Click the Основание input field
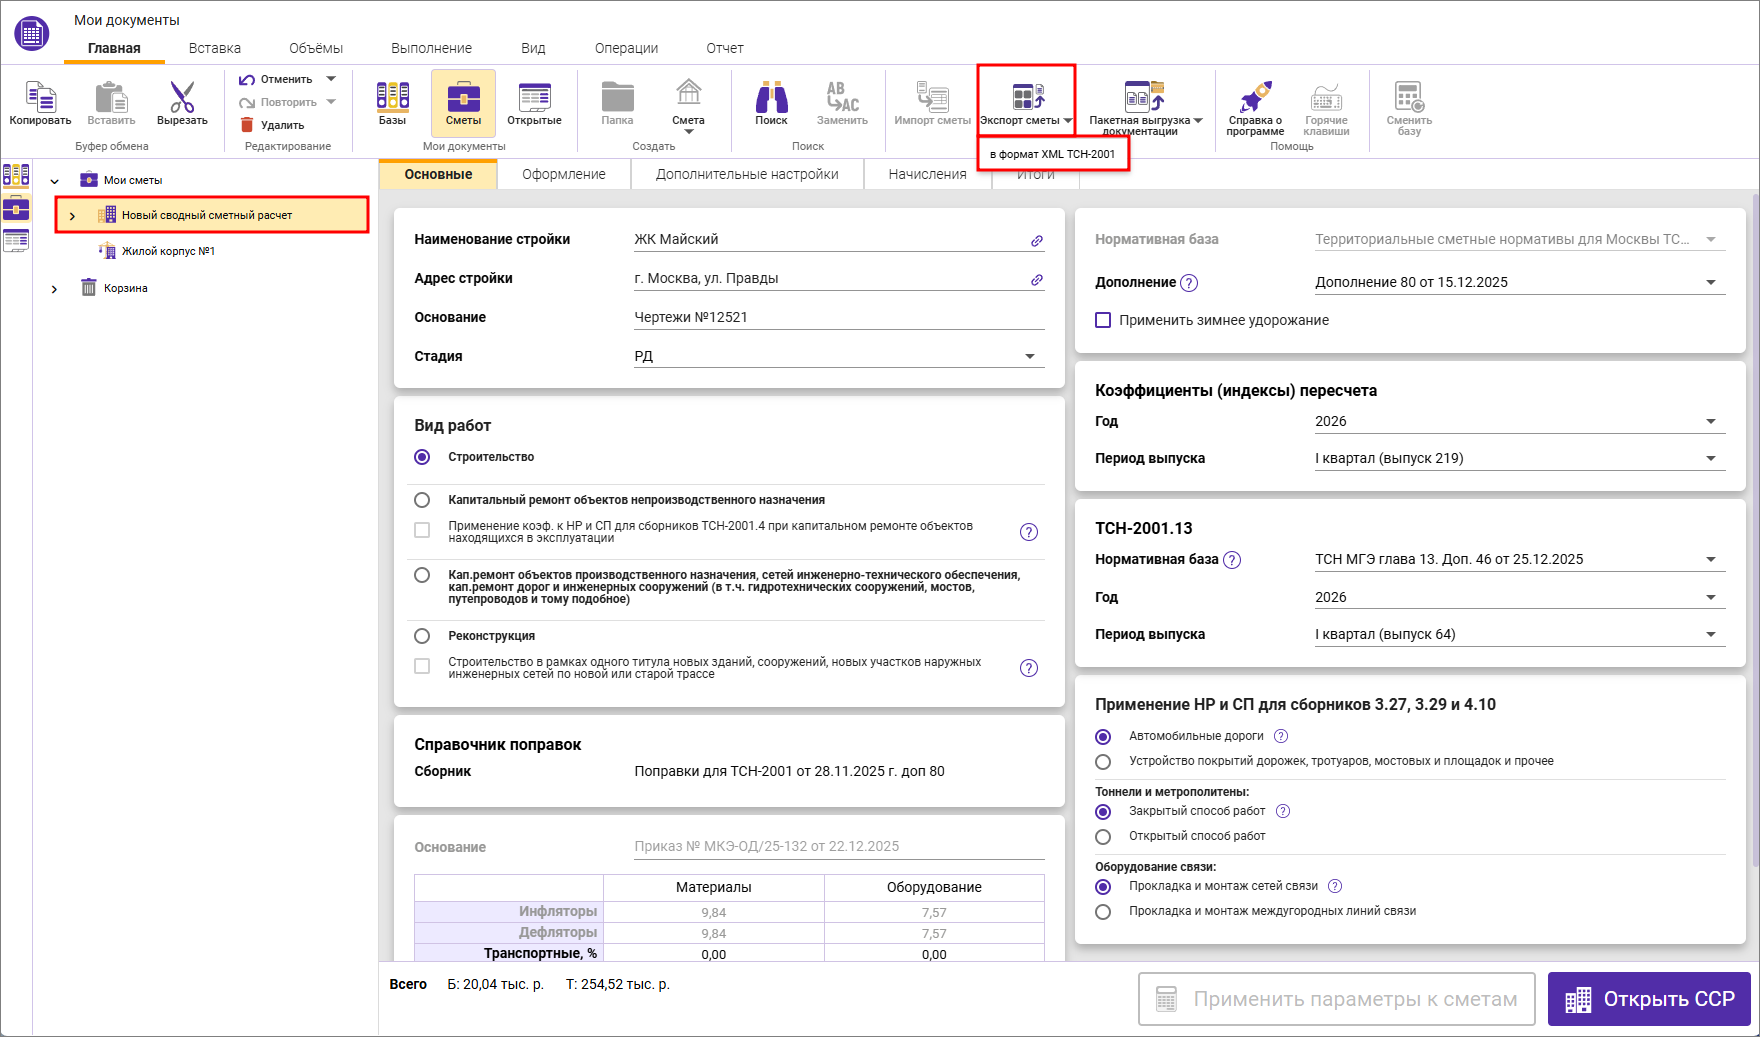 tap(838, 317)
